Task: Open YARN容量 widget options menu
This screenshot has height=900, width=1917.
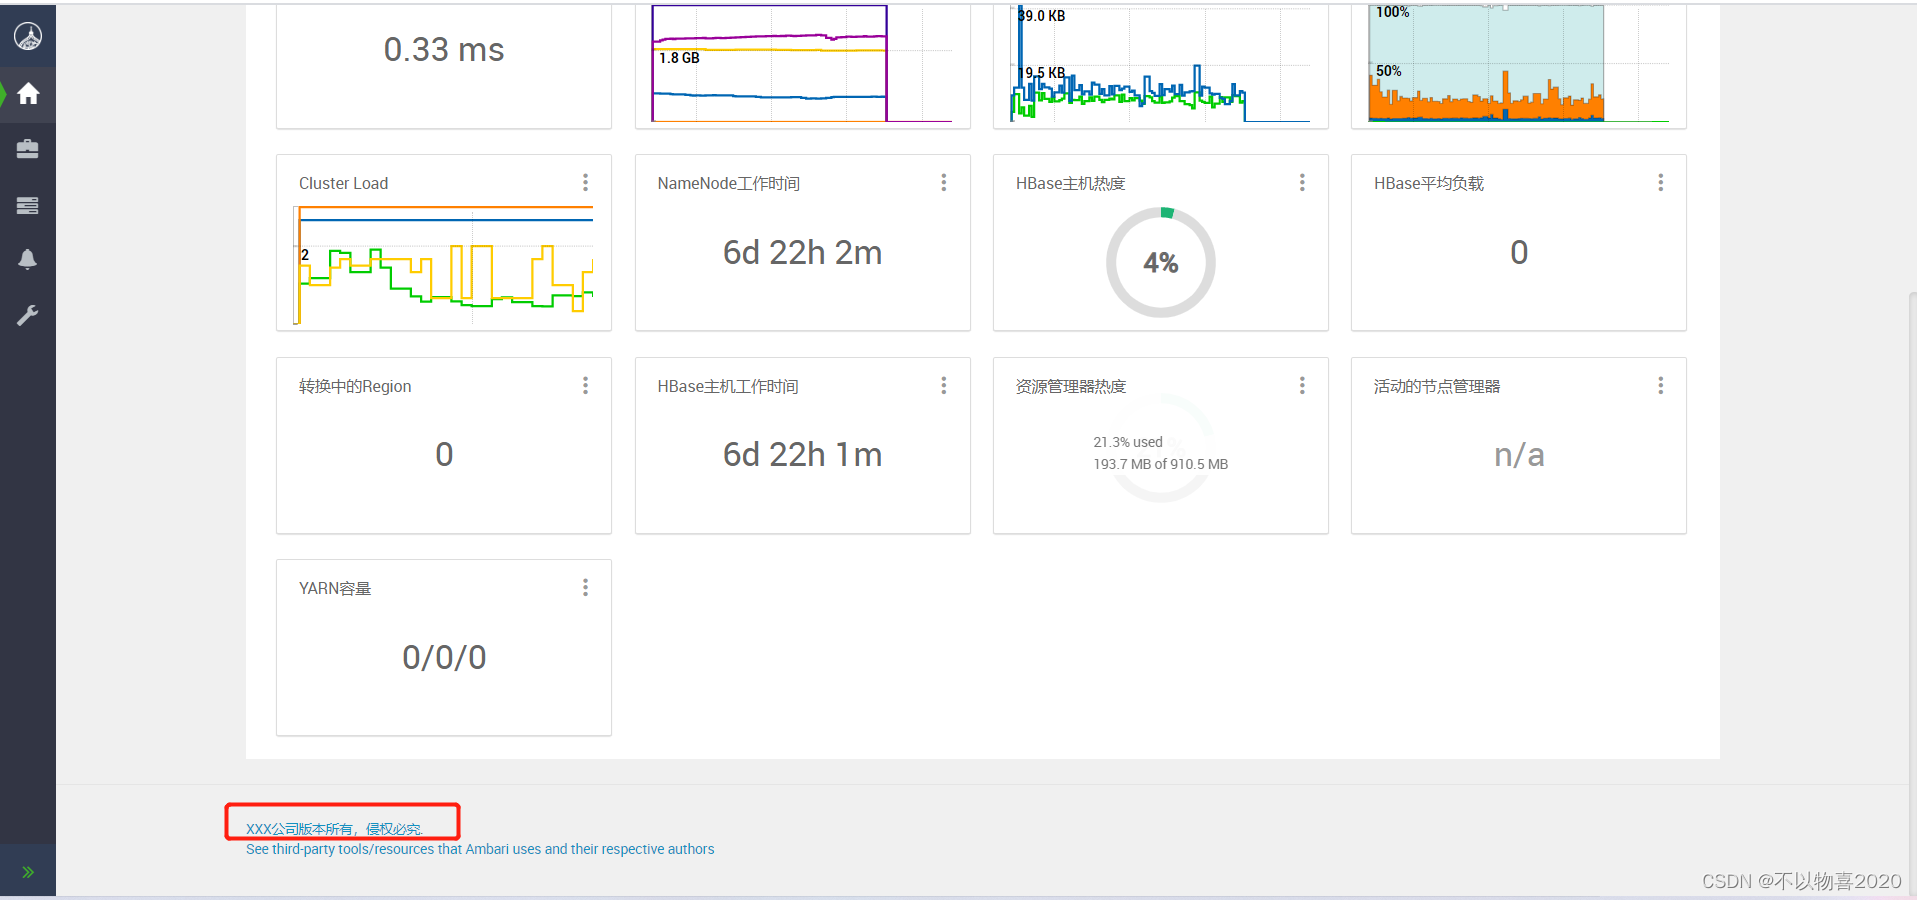Action: pyautogui.click(x=585, y=588)
